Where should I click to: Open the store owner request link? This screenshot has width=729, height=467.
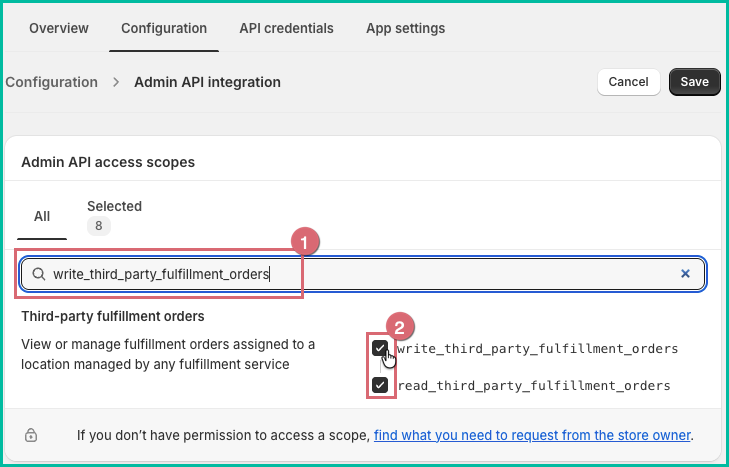tap(532, 435)
